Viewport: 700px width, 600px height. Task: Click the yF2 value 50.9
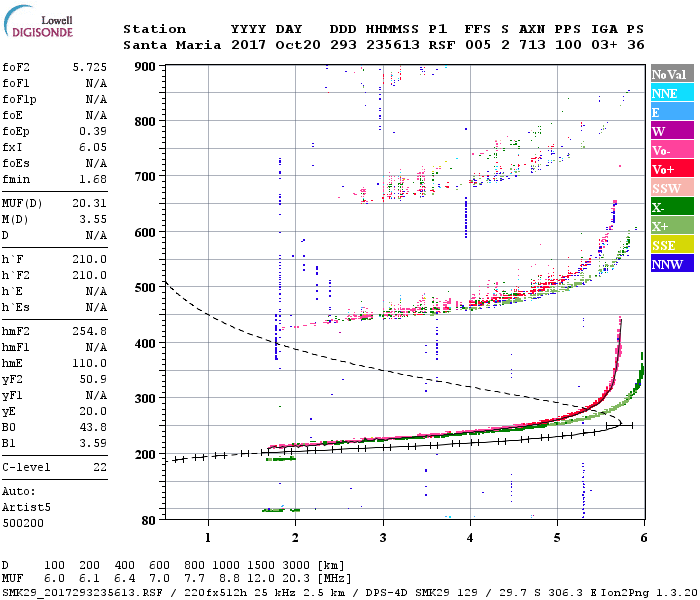(93, 379)
